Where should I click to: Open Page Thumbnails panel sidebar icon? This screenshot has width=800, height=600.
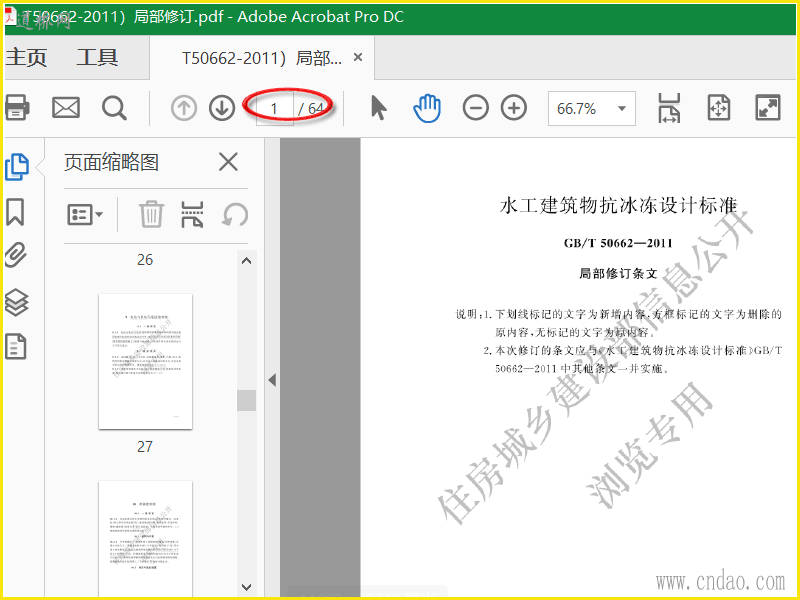(x=17, y=167)
